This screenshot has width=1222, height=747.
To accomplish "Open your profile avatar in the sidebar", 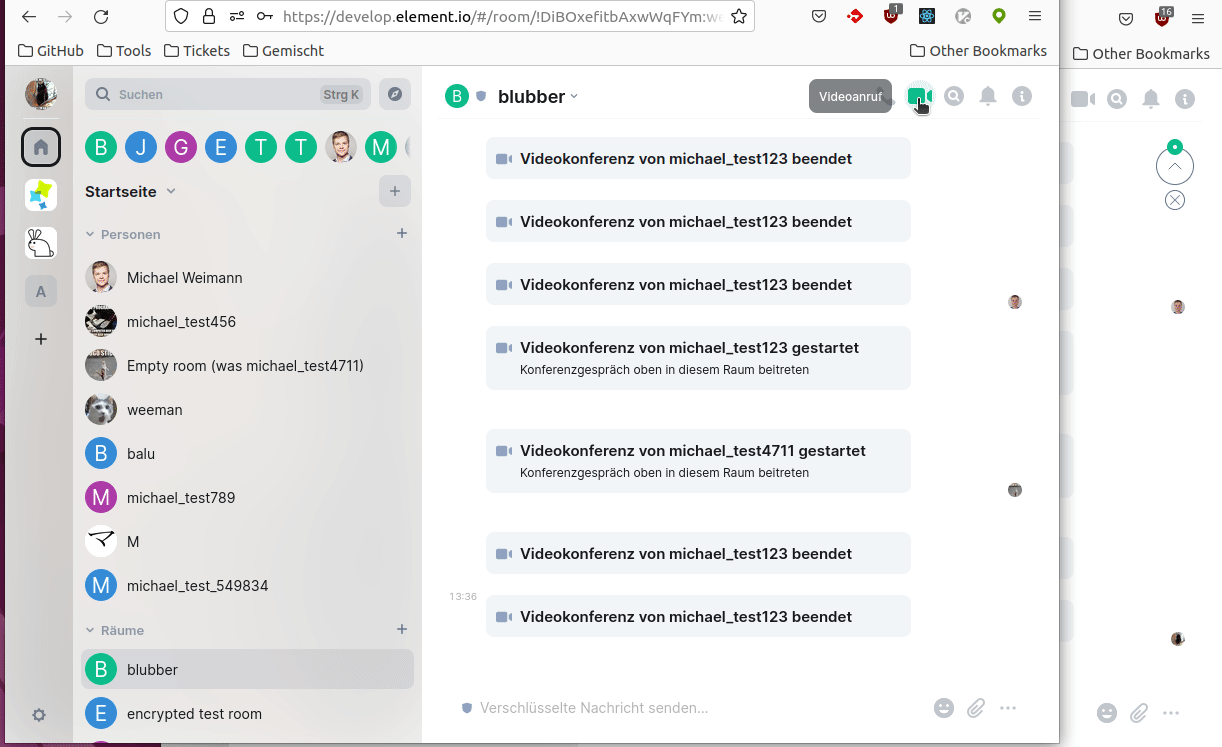I will tap(40, 93).
